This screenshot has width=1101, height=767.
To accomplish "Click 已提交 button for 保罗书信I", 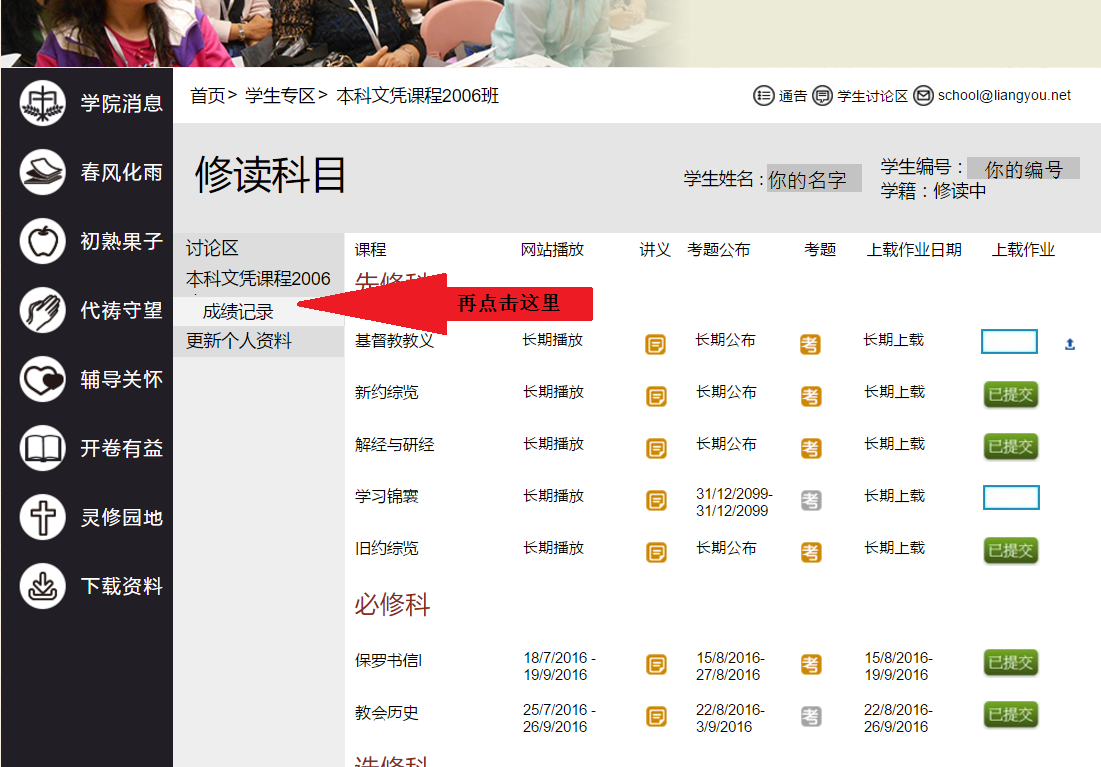I will pos(1010,662).
